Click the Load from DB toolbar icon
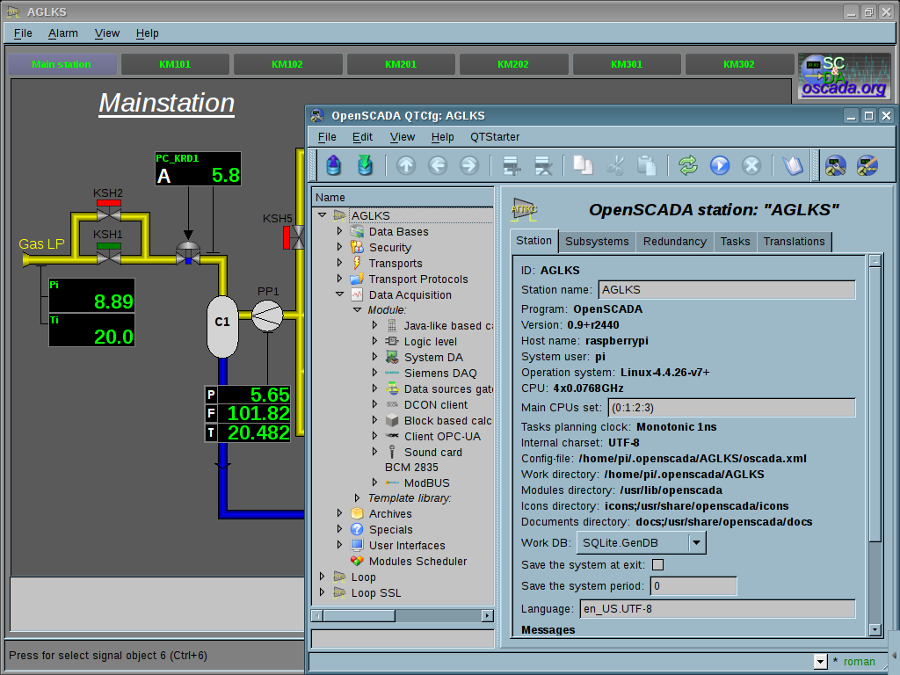 (x=333, y=166)
